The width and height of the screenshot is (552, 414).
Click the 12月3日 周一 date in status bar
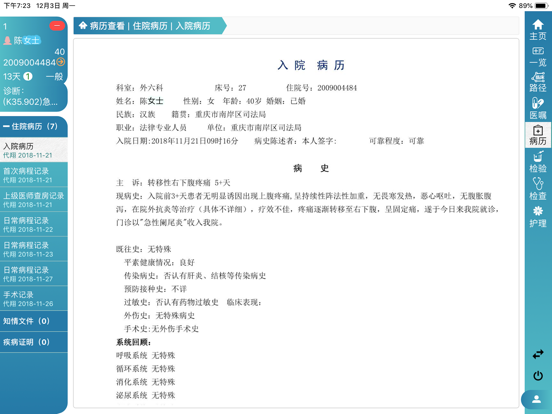pos(56,6)
